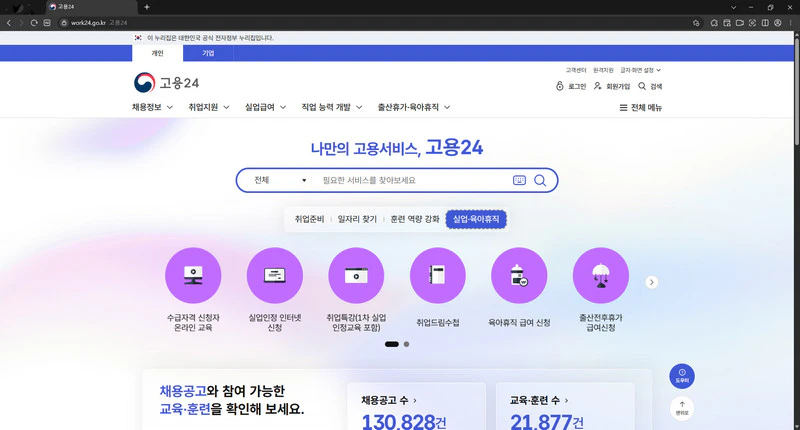Click the 검색 magnifier icon in header
This screenshot has height=430, width=800.
pyautogui.click(x=642, y=86)
